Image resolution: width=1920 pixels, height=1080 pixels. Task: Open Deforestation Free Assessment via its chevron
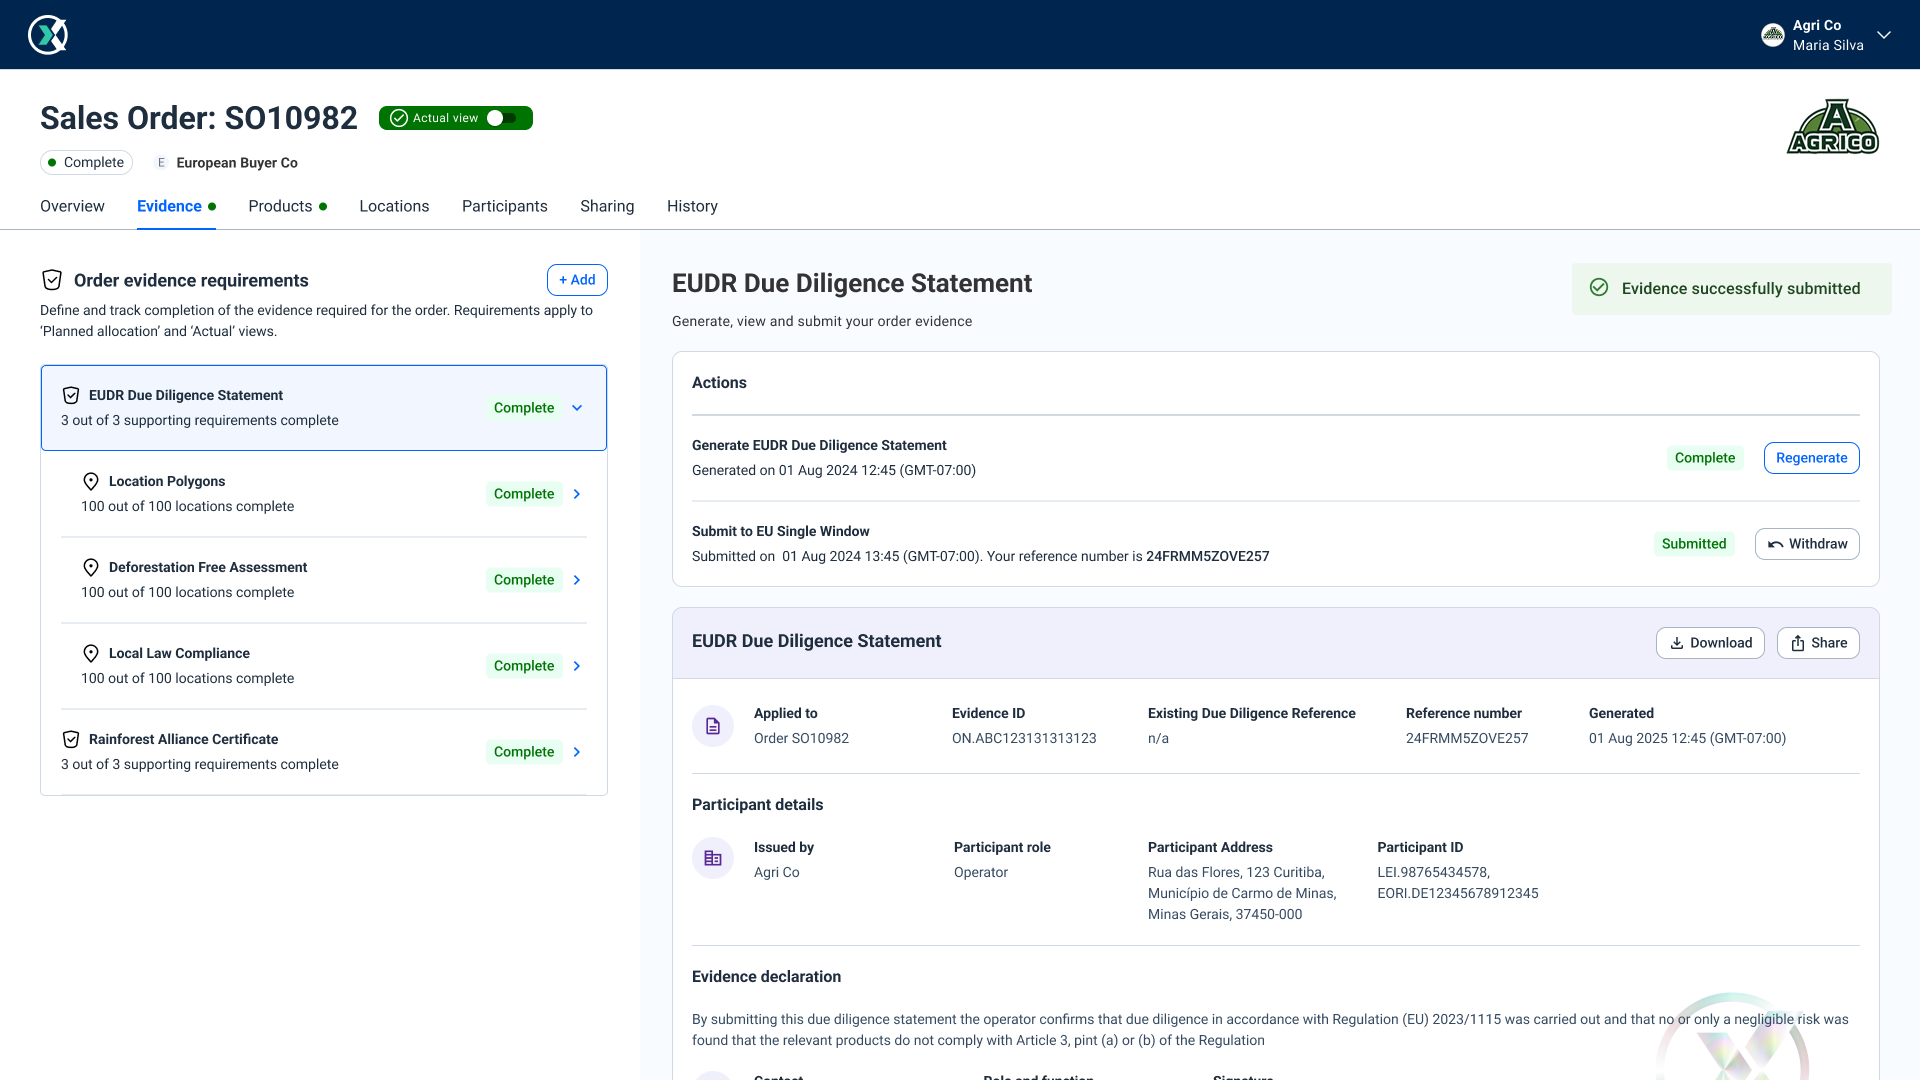tap(577, 580)
